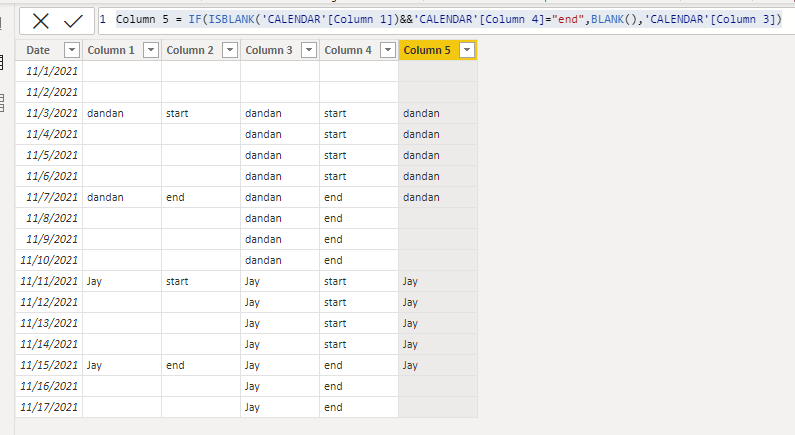Click the date cell 11/15/2021
The image size is (795, 435).
click(49, 365)
